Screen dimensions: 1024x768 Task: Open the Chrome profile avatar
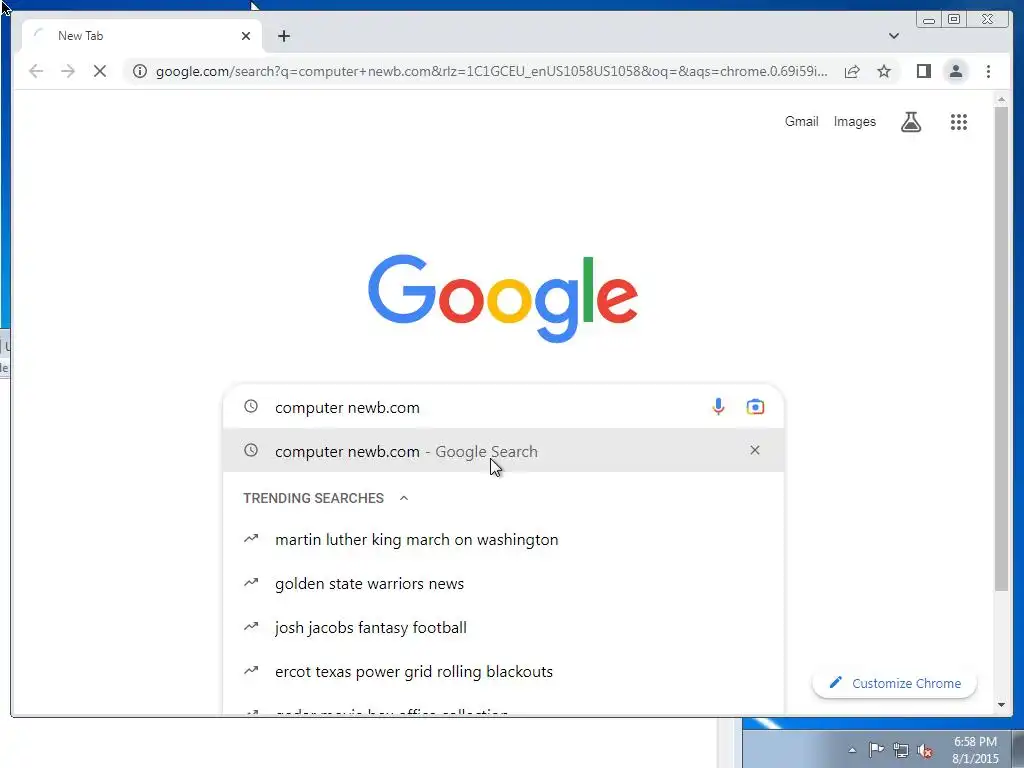pyautogui.click(x=955, y=71)
